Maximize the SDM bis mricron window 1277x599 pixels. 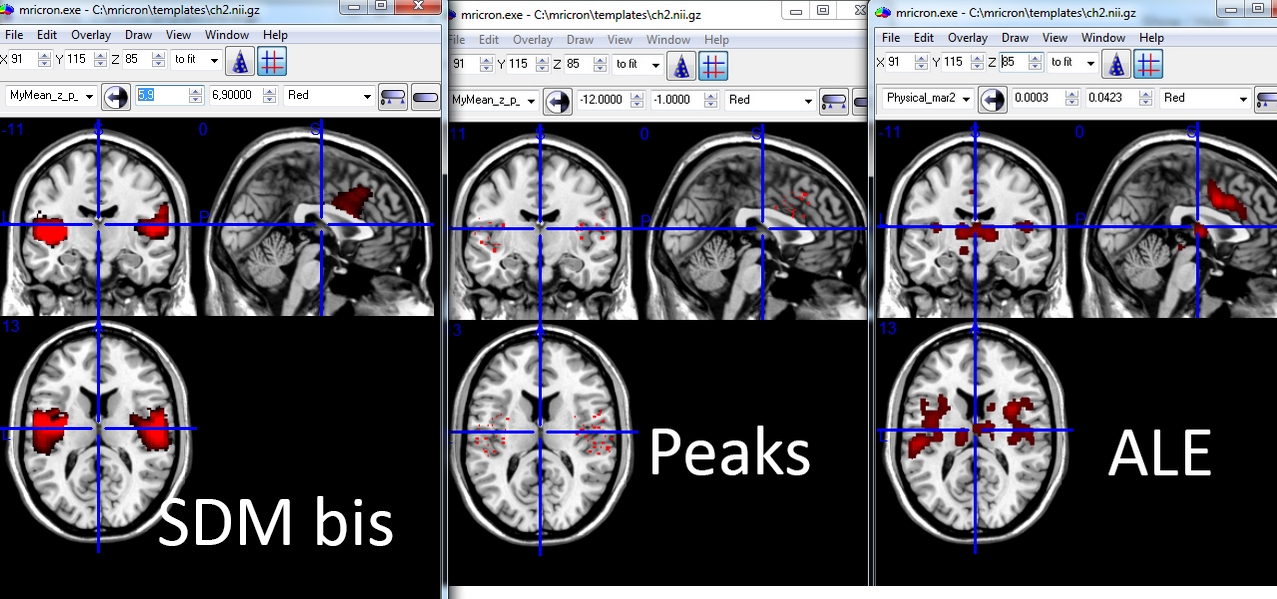(380, 6)
